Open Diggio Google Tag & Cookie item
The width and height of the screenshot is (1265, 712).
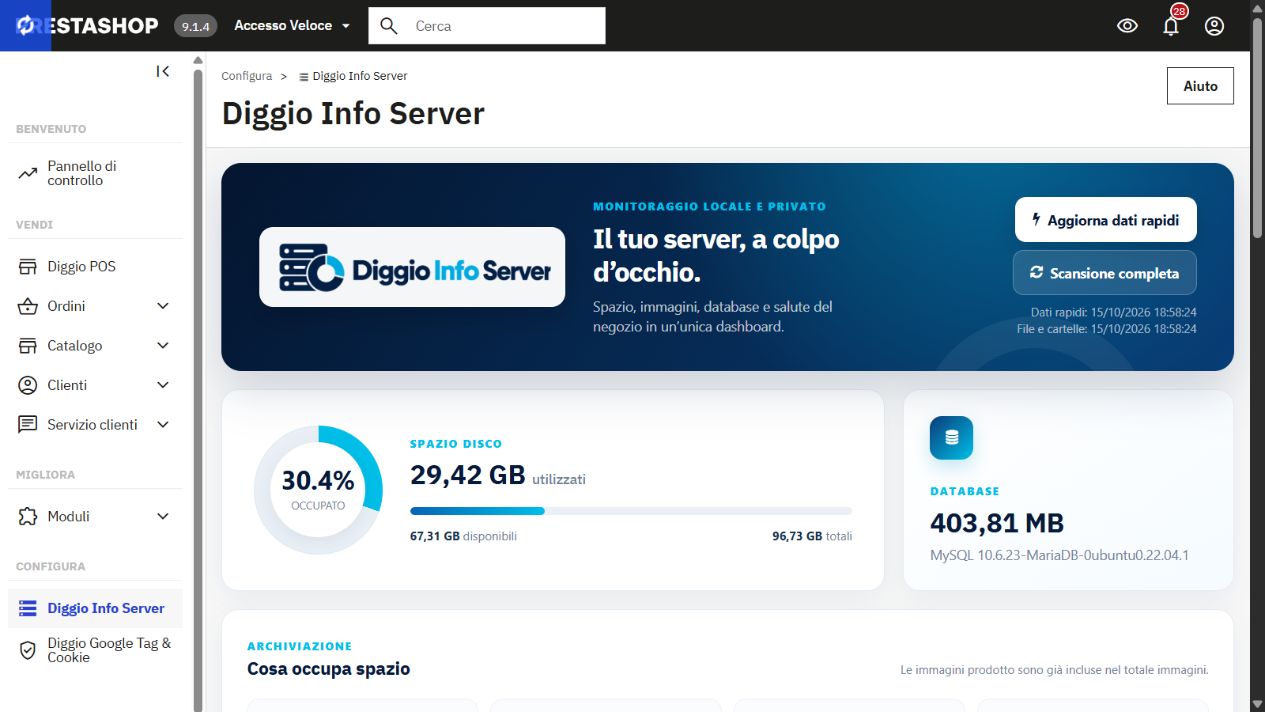pos(95,650)
